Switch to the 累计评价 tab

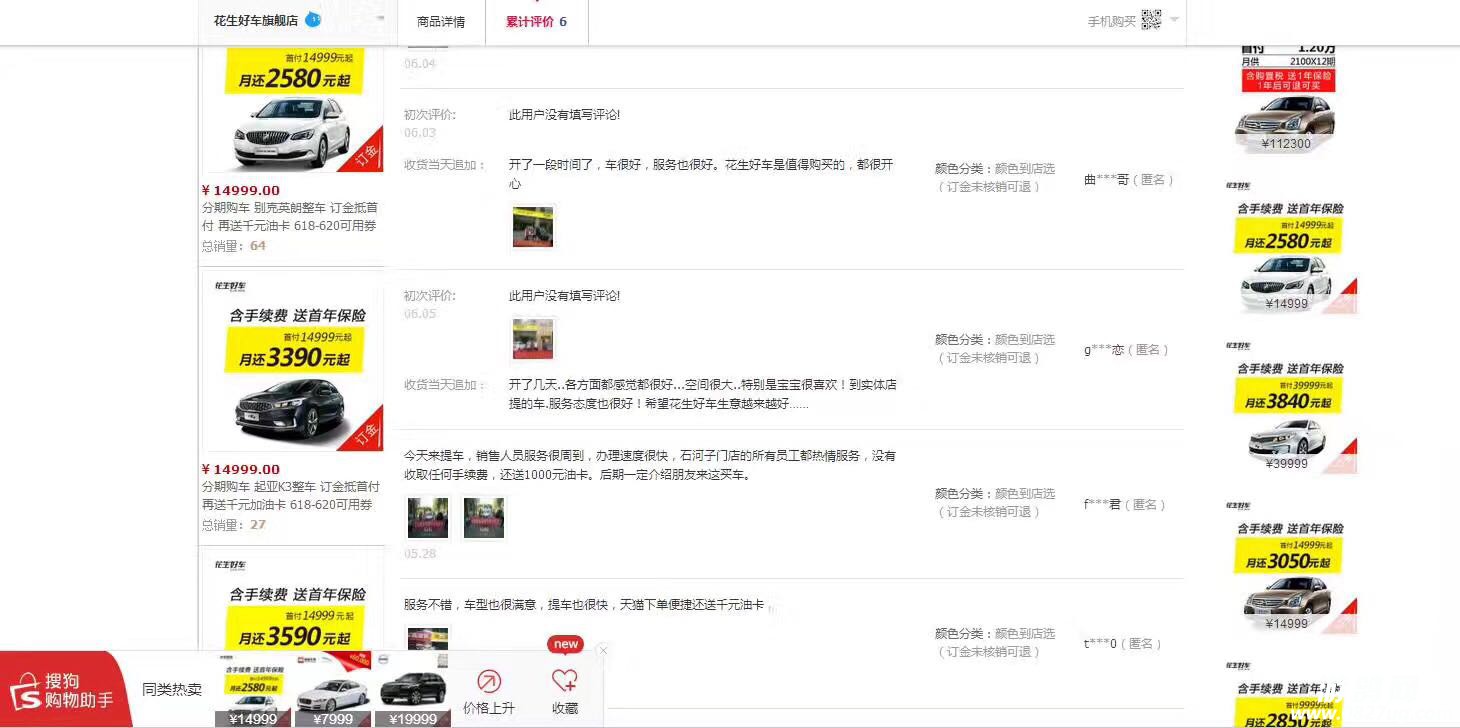(536, 21)
